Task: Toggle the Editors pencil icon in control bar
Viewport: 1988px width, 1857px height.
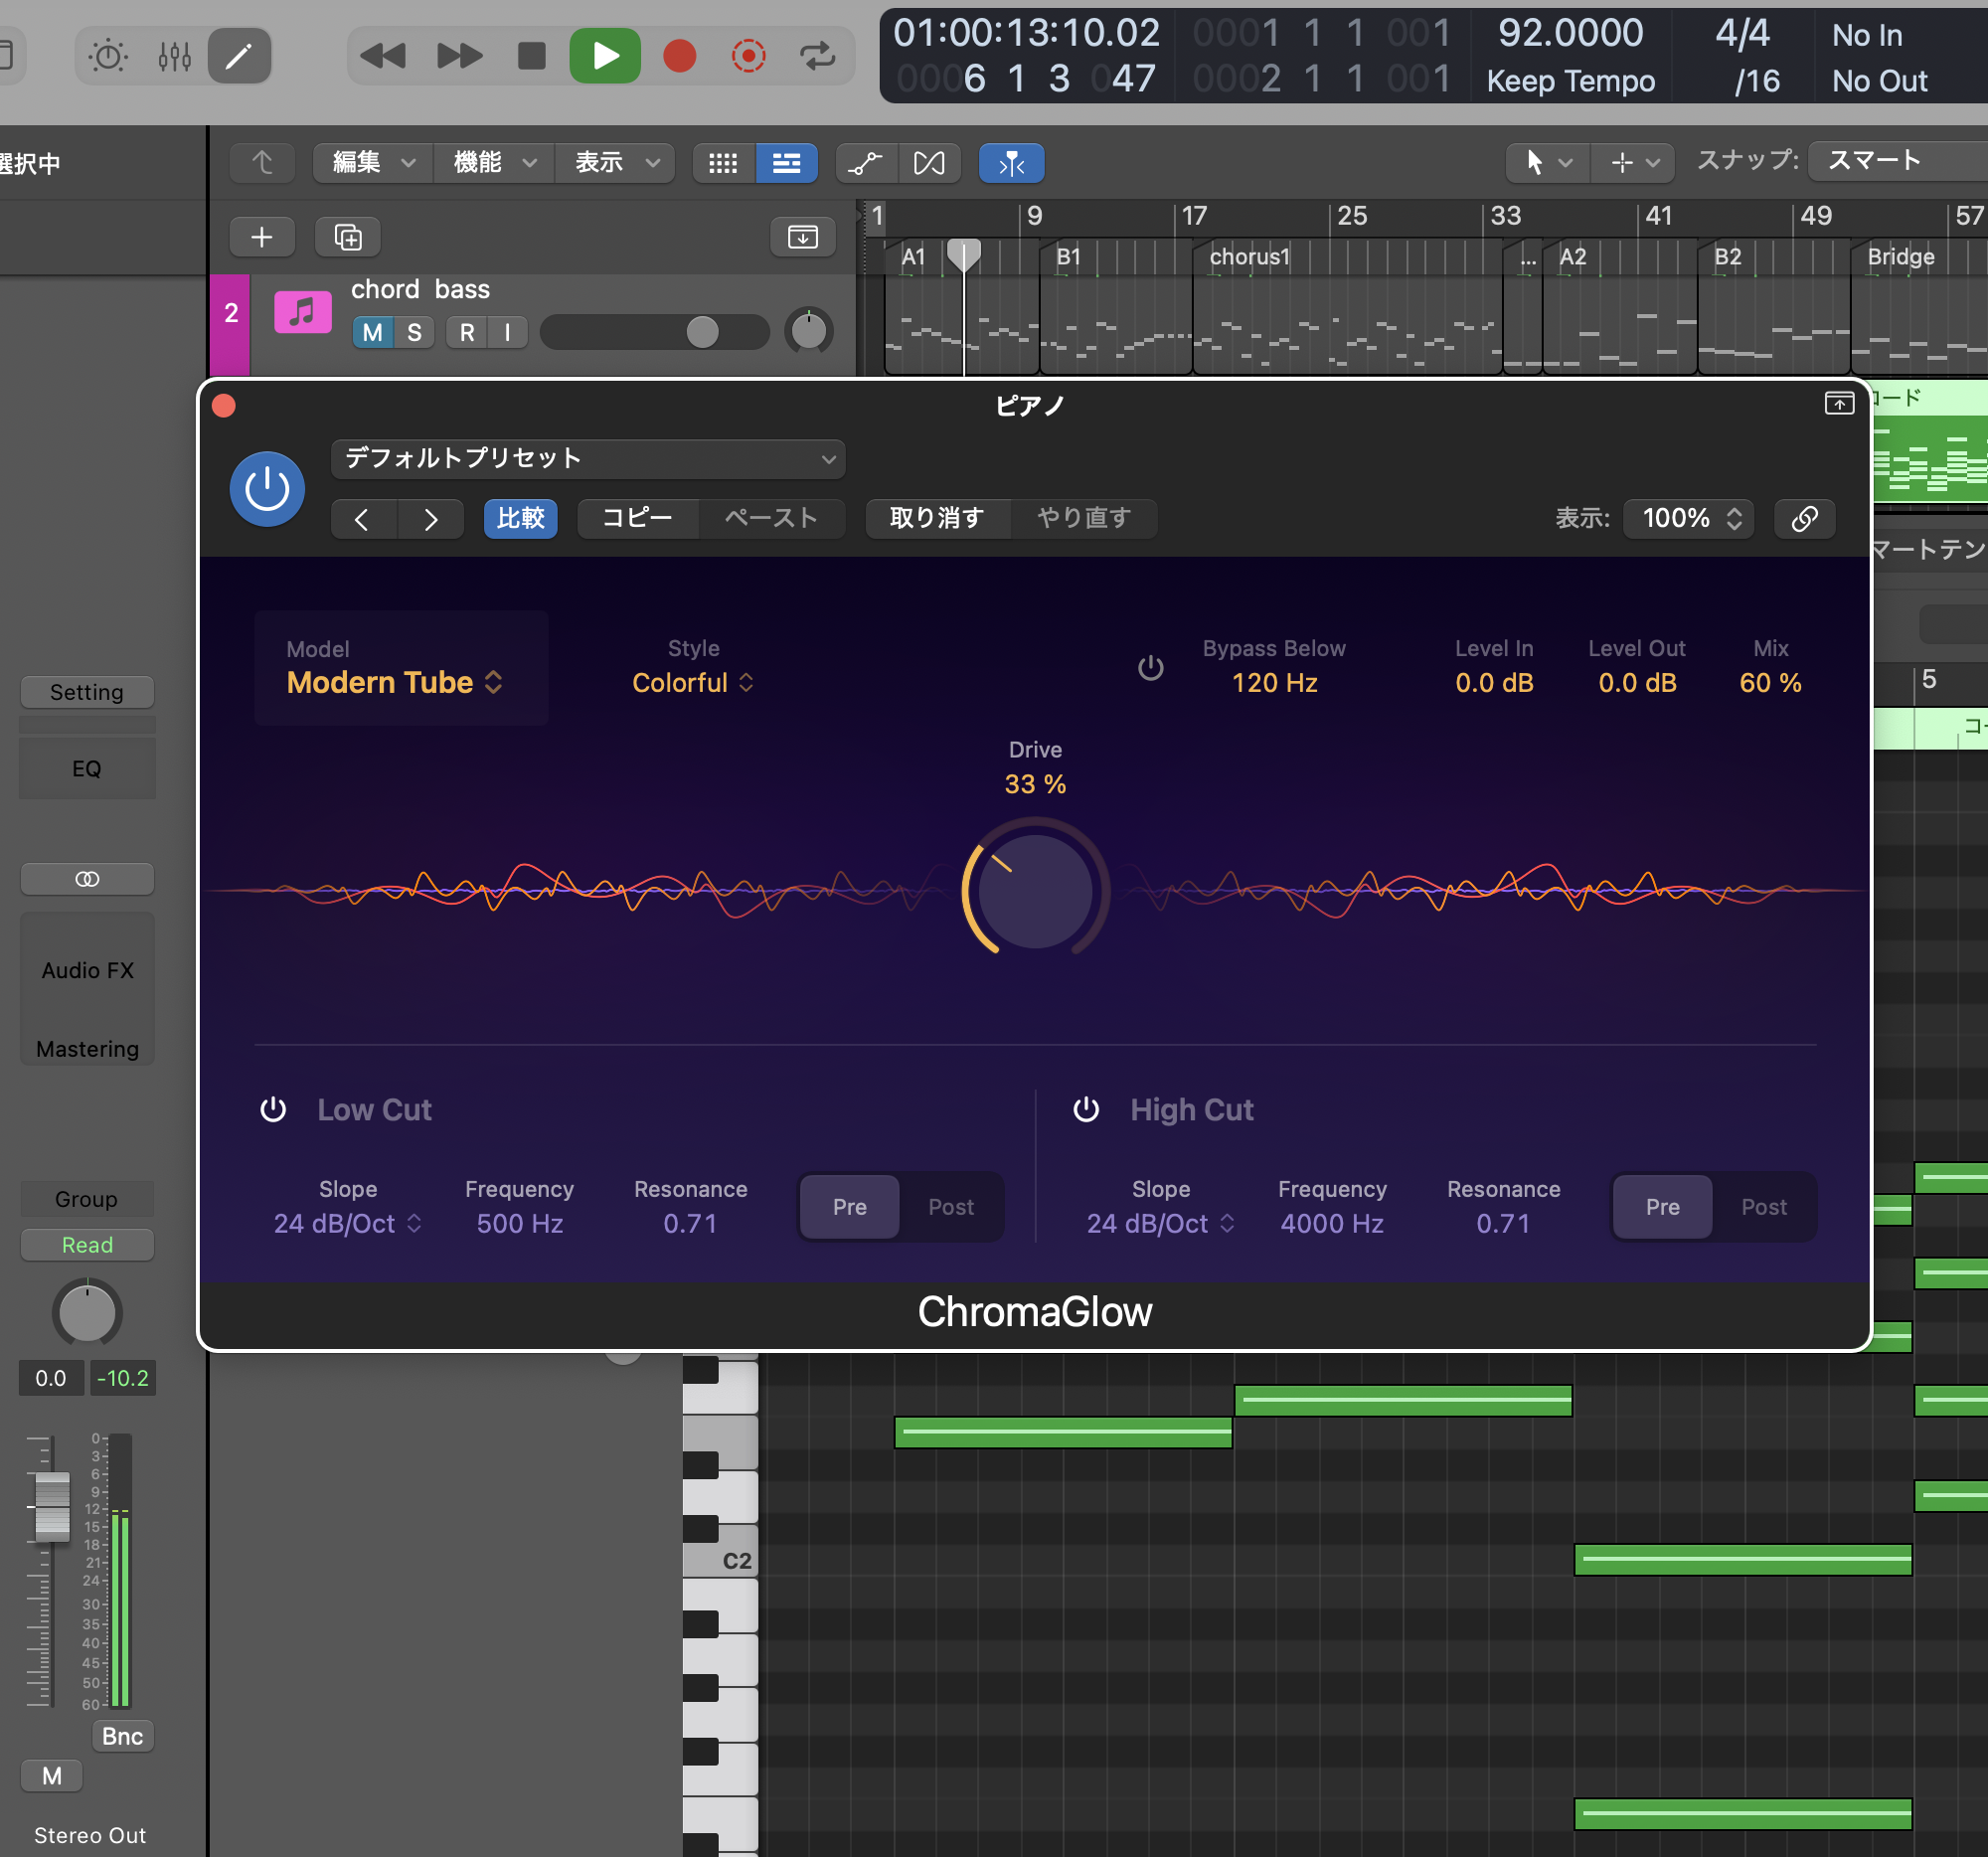Action: point(239,56)
